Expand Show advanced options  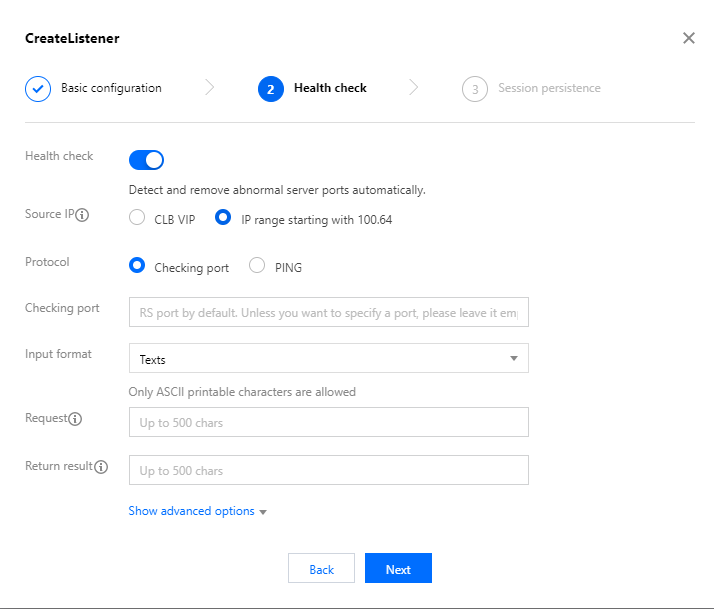[197, 511]
